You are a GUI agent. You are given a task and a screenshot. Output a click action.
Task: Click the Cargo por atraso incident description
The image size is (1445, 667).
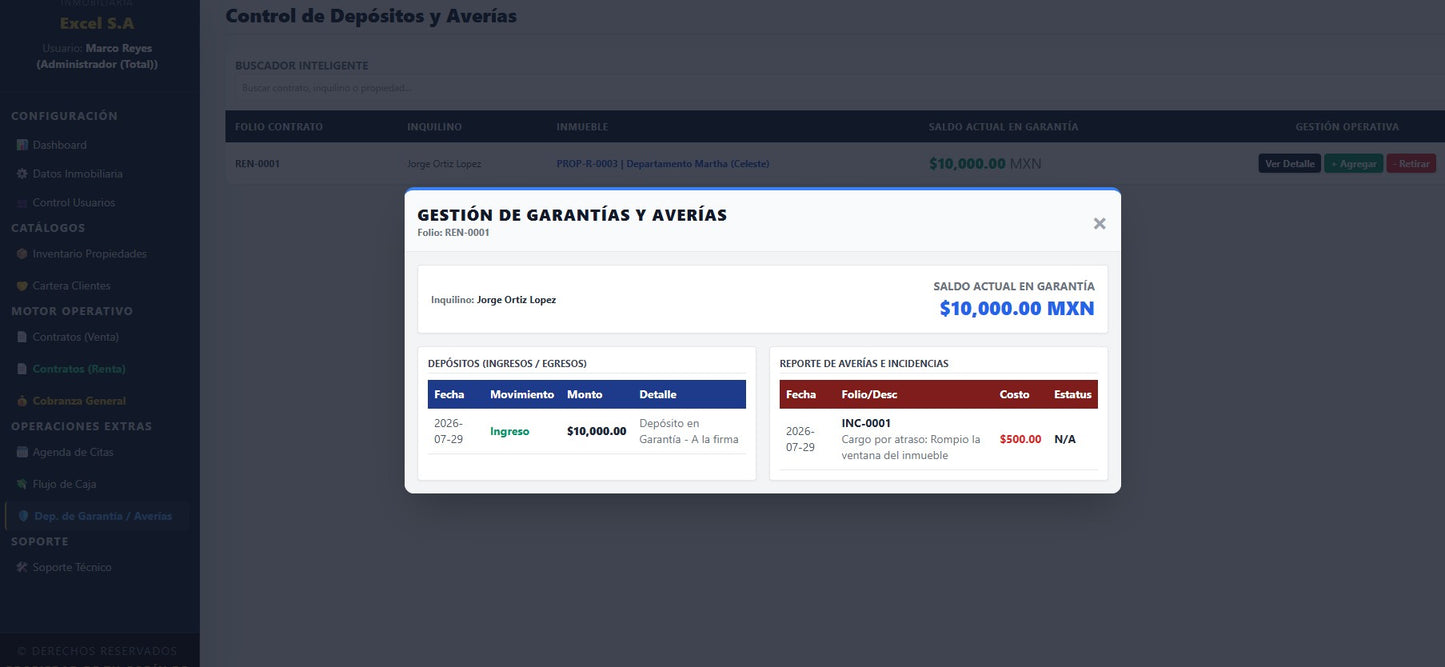click(x=911, y=447)
